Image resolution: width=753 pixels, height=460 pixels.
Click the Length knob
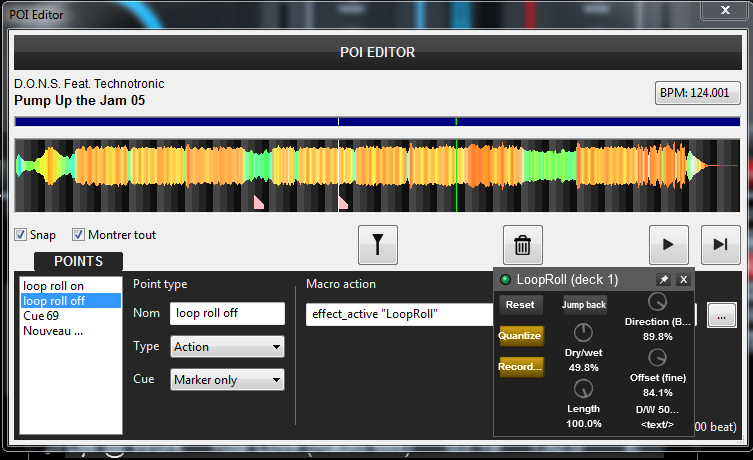coord(584,388)
